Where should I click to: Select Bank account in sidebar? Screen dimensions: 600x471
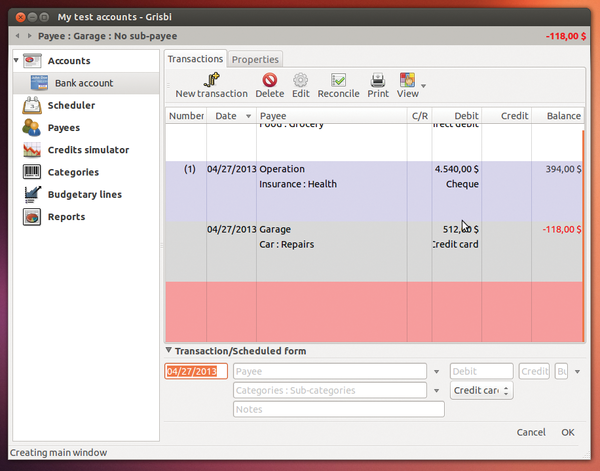84,83
